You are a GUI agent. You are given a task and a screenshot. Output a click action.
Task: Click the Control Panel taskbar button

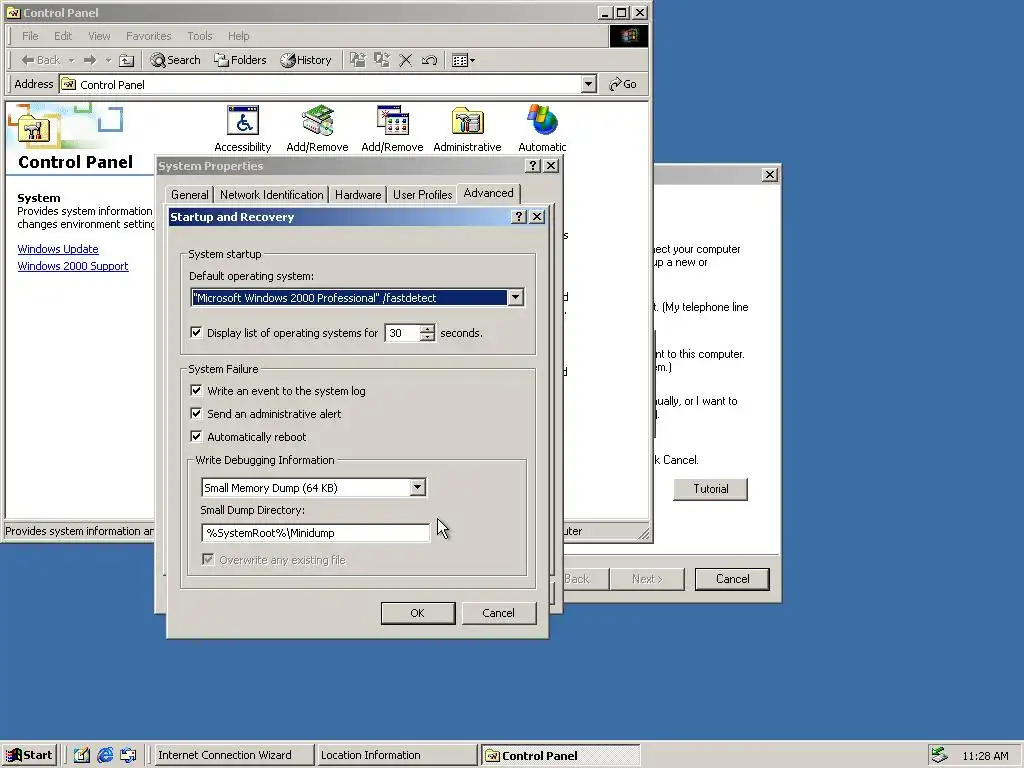560,756
